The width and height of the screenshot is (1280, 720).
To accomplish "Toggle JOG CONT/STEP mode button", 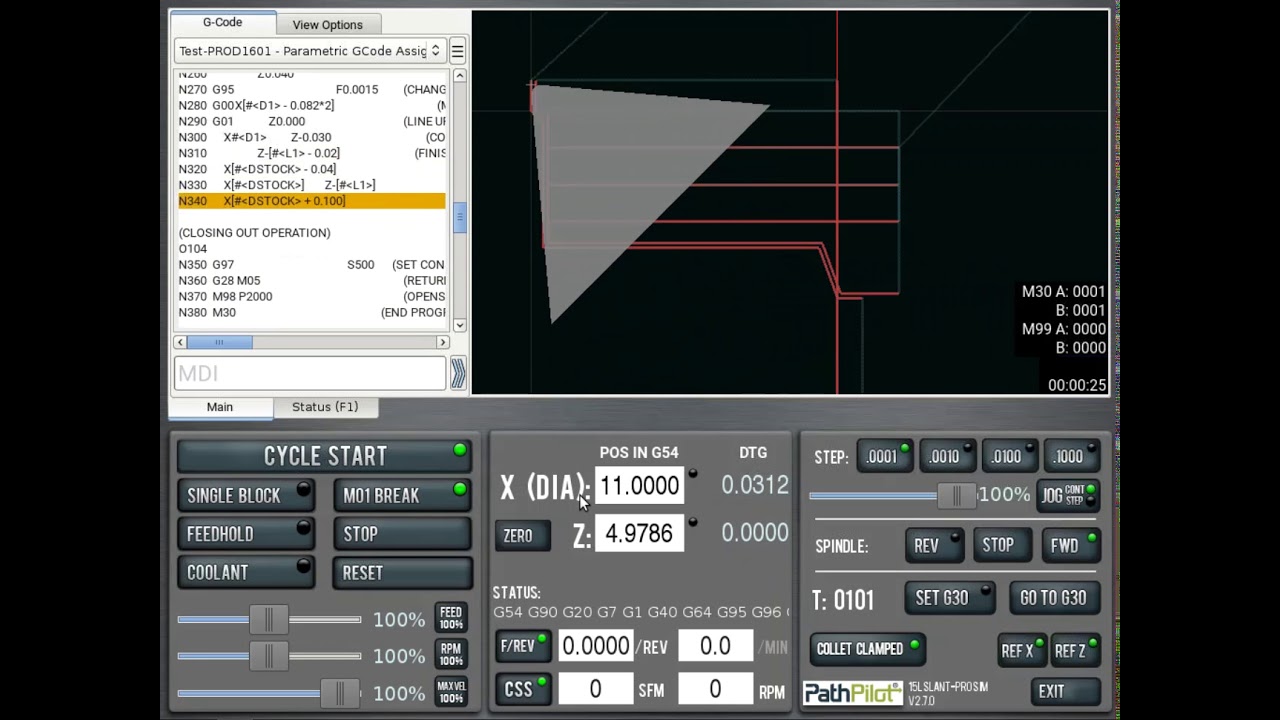I will [1068, 495].
